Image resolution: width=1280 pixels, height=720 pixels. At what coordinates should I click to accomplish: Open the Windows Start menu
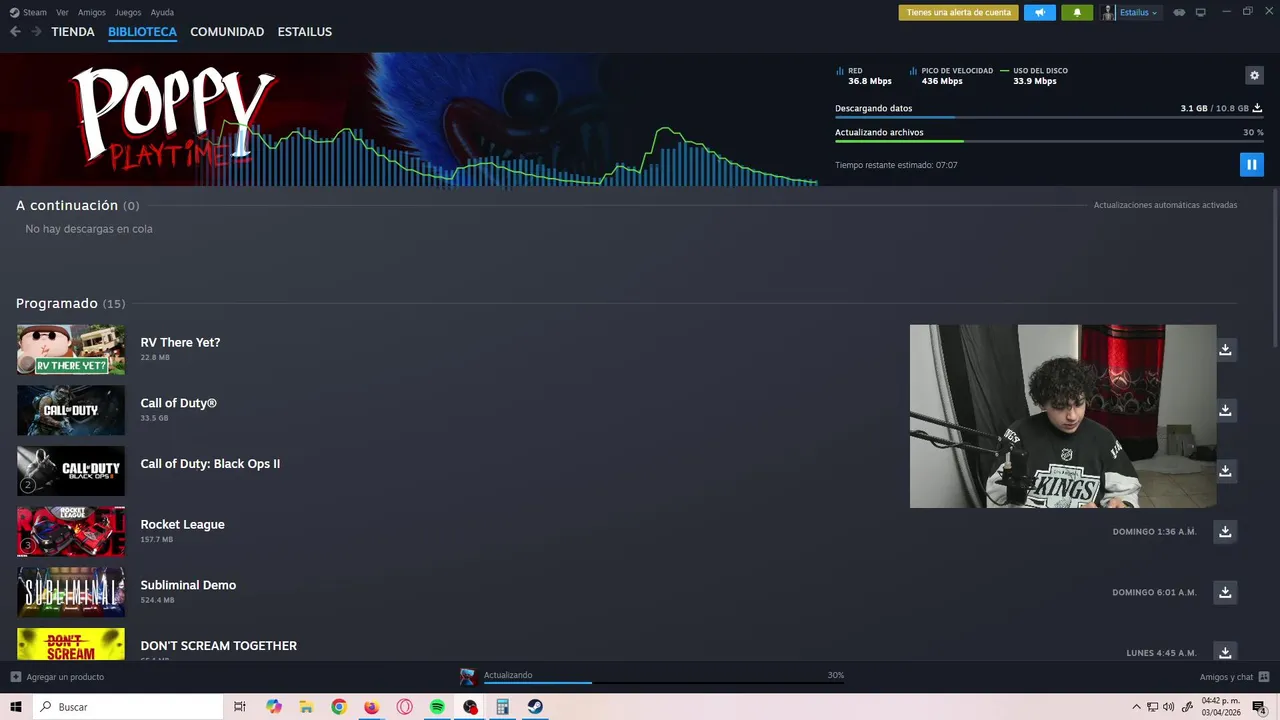coord(16,707)
